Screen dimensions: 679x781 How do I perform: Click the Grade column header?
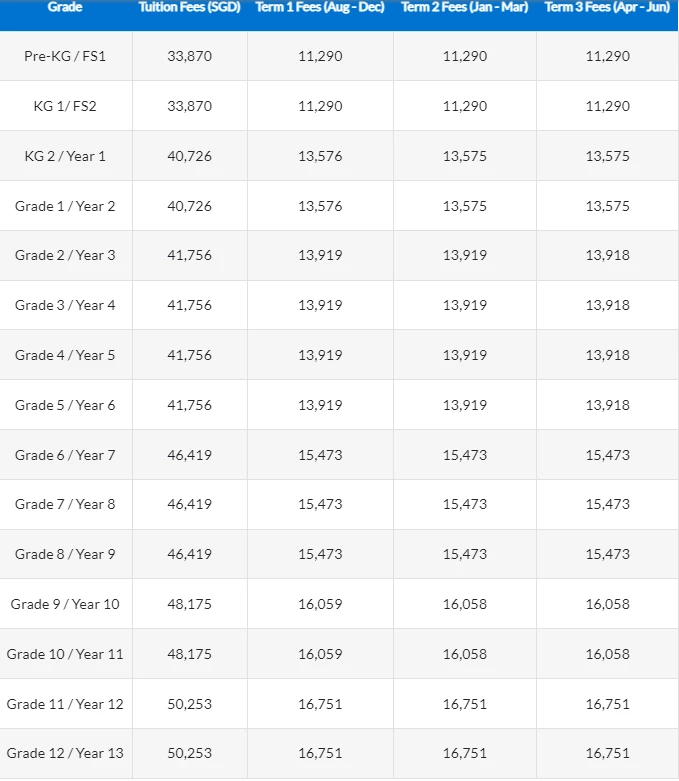[65, 7]
